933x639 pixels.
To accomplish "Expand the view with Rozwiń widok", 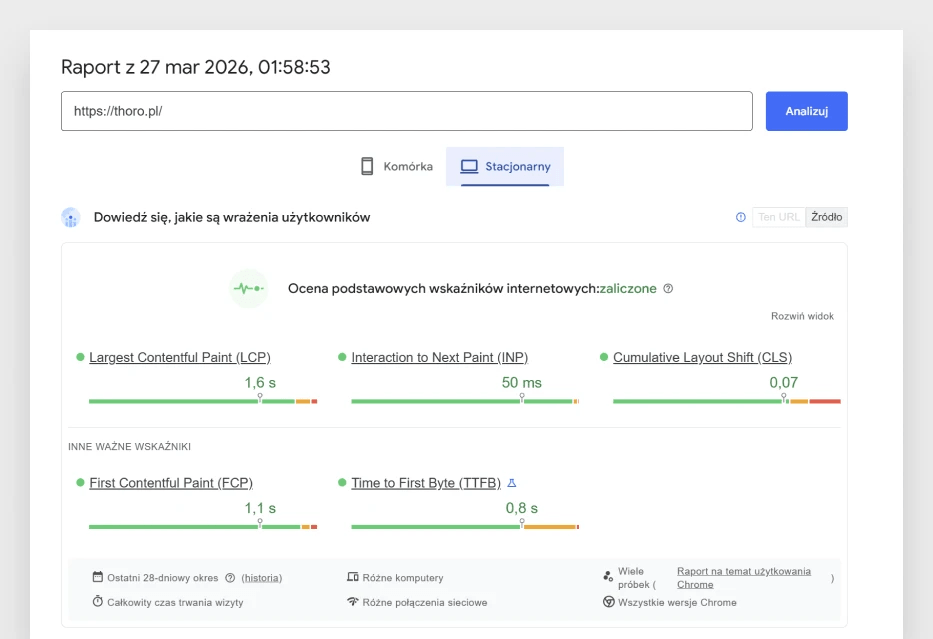I will click(801, 316).
